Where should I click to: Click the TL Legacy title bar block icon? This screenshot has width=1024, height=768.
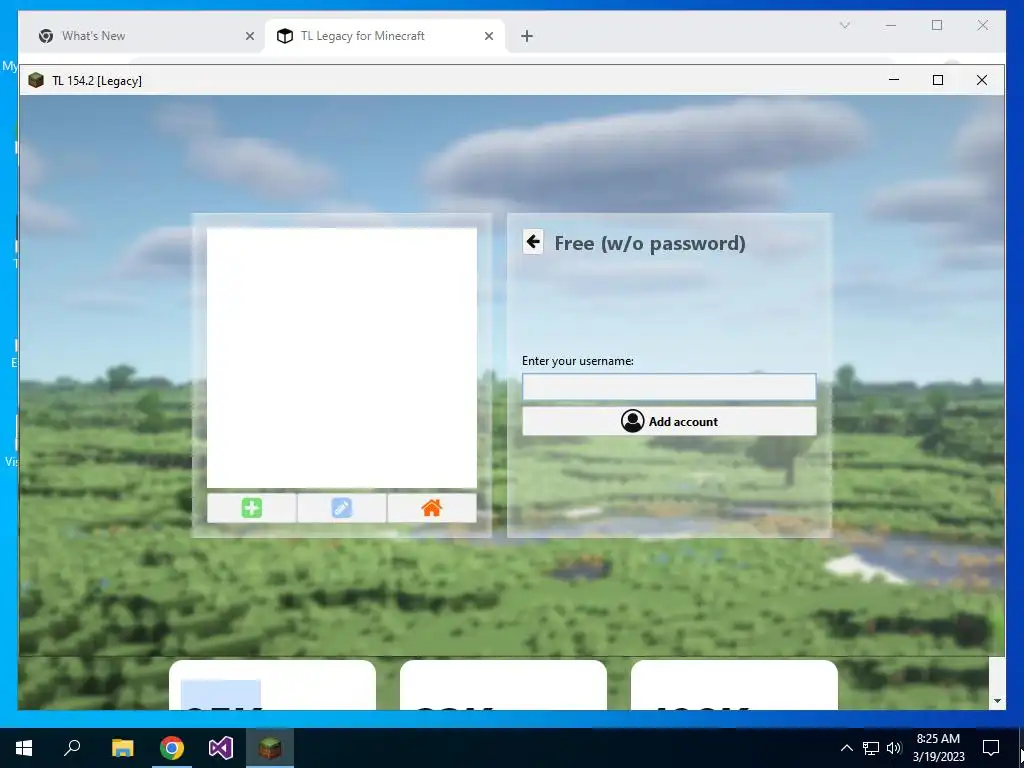pos(36,80)
